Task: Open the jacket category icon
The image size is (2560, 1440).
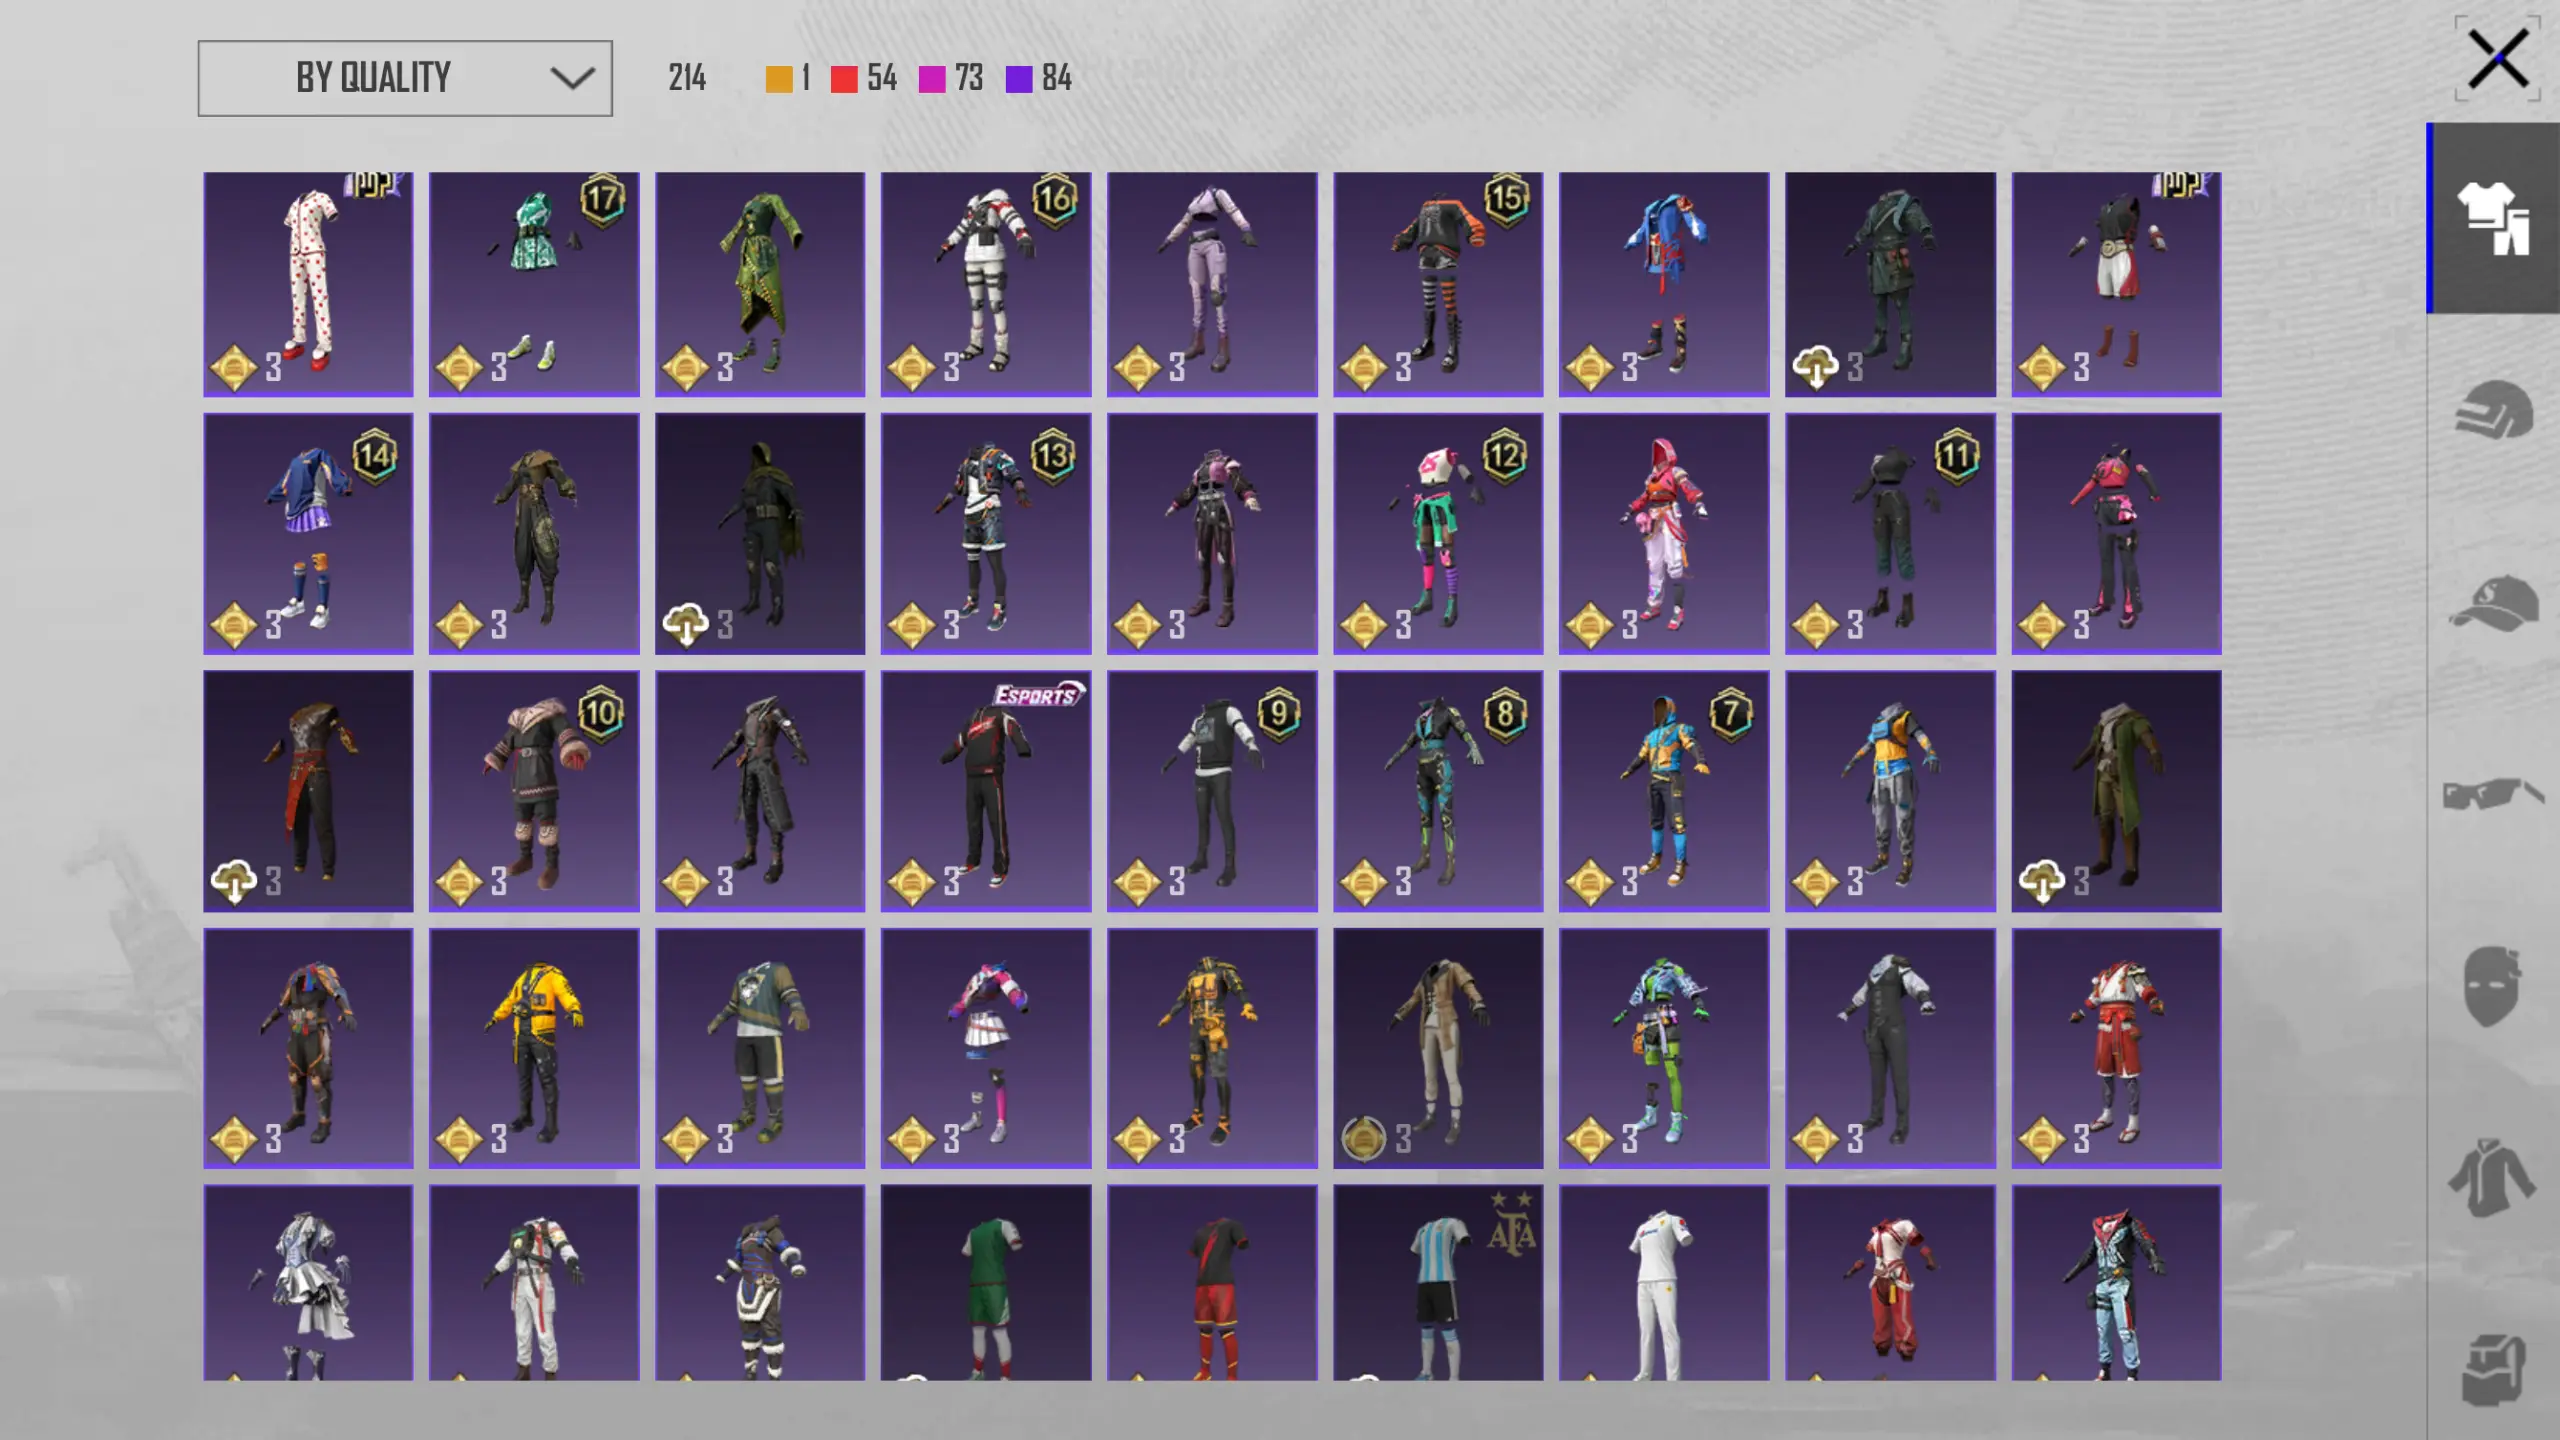Action: click(x=2494, y=1178)
